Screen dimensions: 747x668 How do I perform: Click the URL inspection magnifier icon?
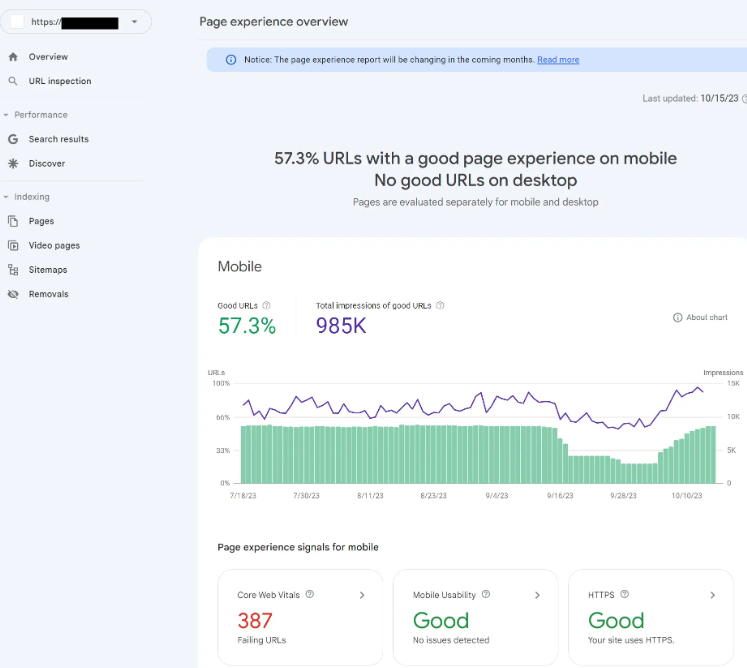point(13,81)
